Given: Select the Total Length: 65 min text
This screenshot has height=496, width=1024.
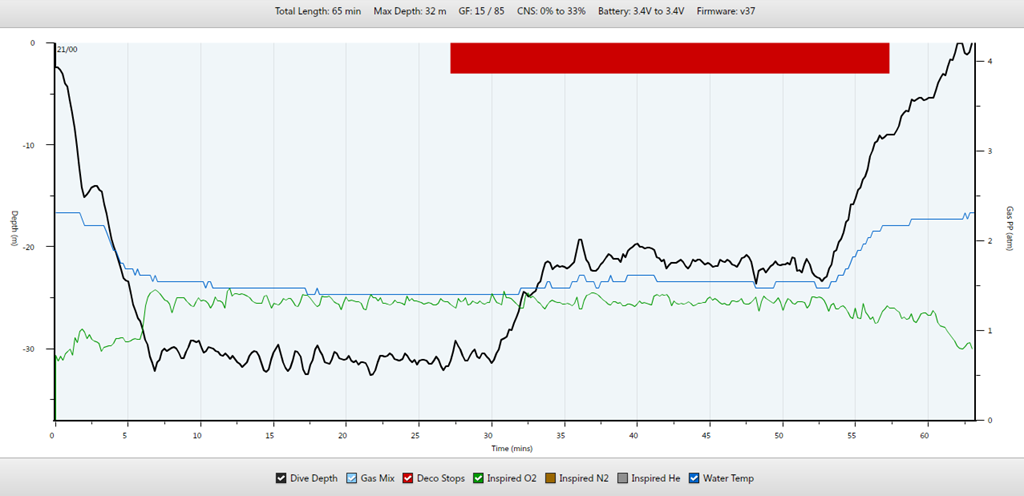Looking at the screenshot, I should point(319,12).
